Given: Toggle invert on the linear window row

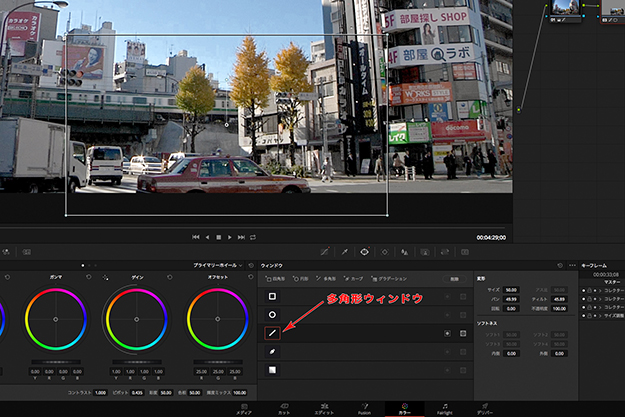Looking at the screenshot, I should [447, 296].
